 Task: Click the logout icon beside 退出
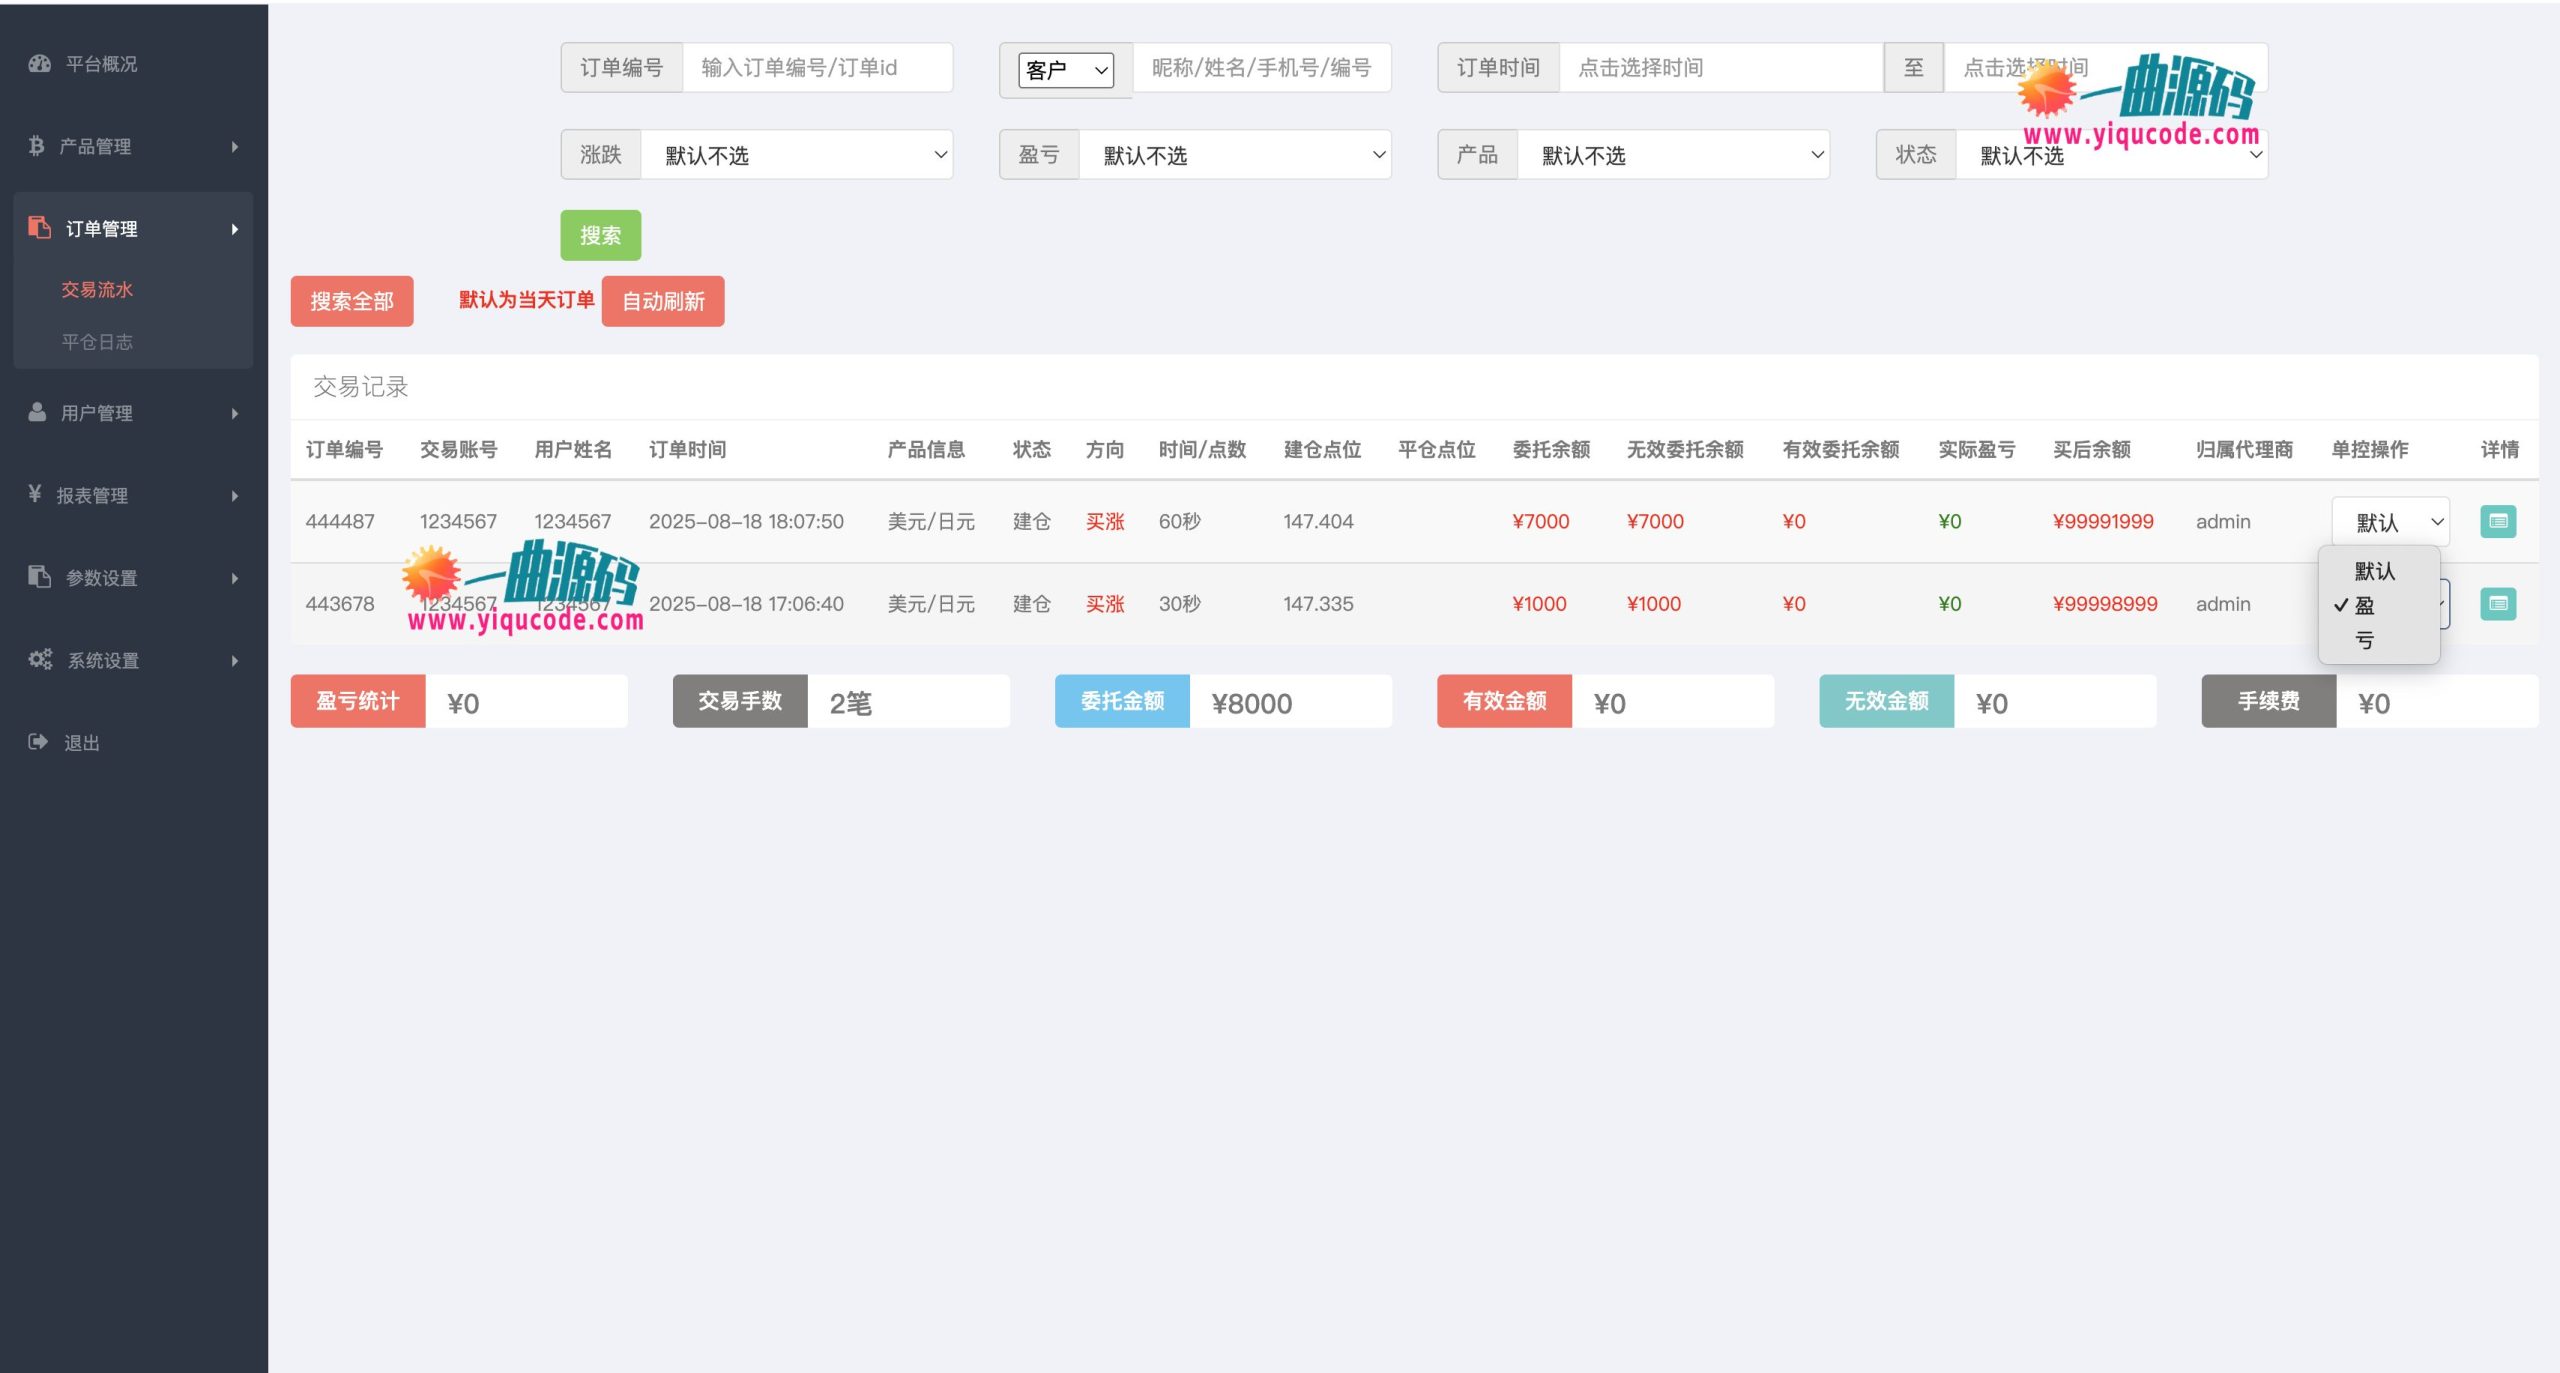pos(38,742)
